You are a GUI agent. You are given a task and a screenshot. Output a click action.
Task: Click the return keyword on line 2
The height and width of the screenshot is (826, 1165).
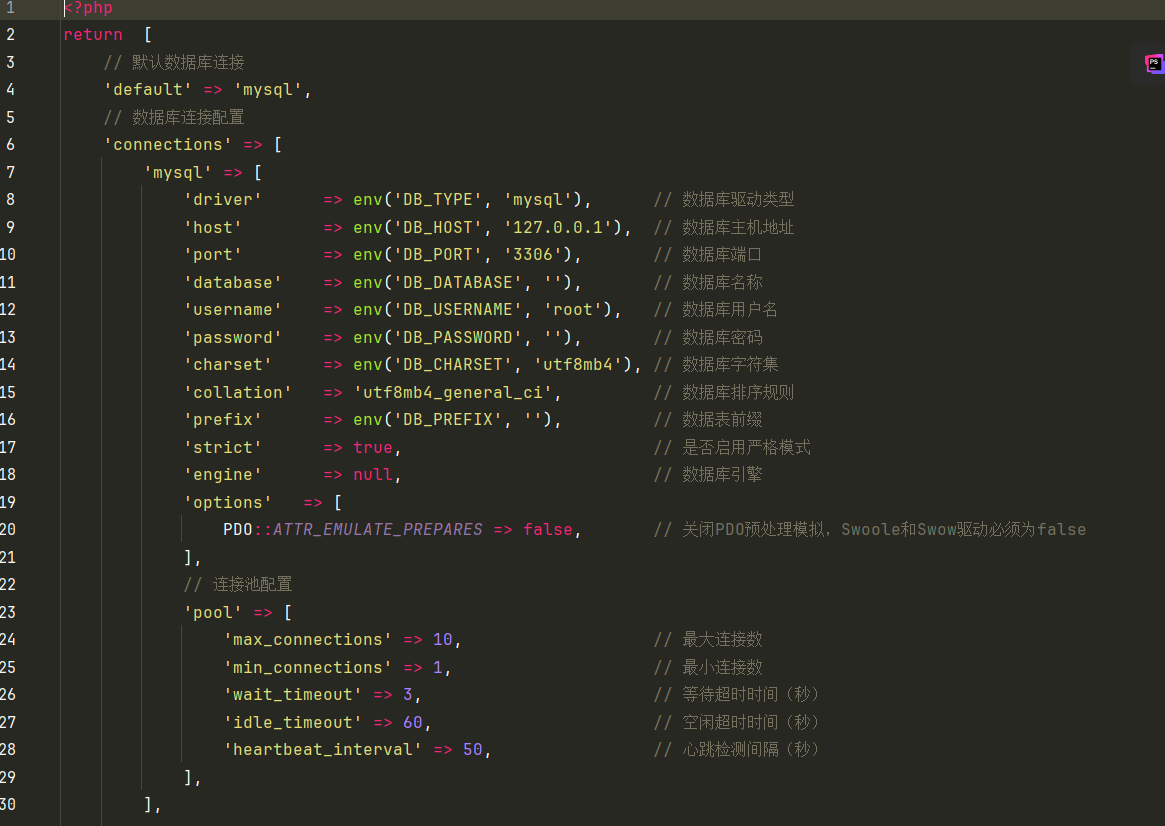[93, 34]
